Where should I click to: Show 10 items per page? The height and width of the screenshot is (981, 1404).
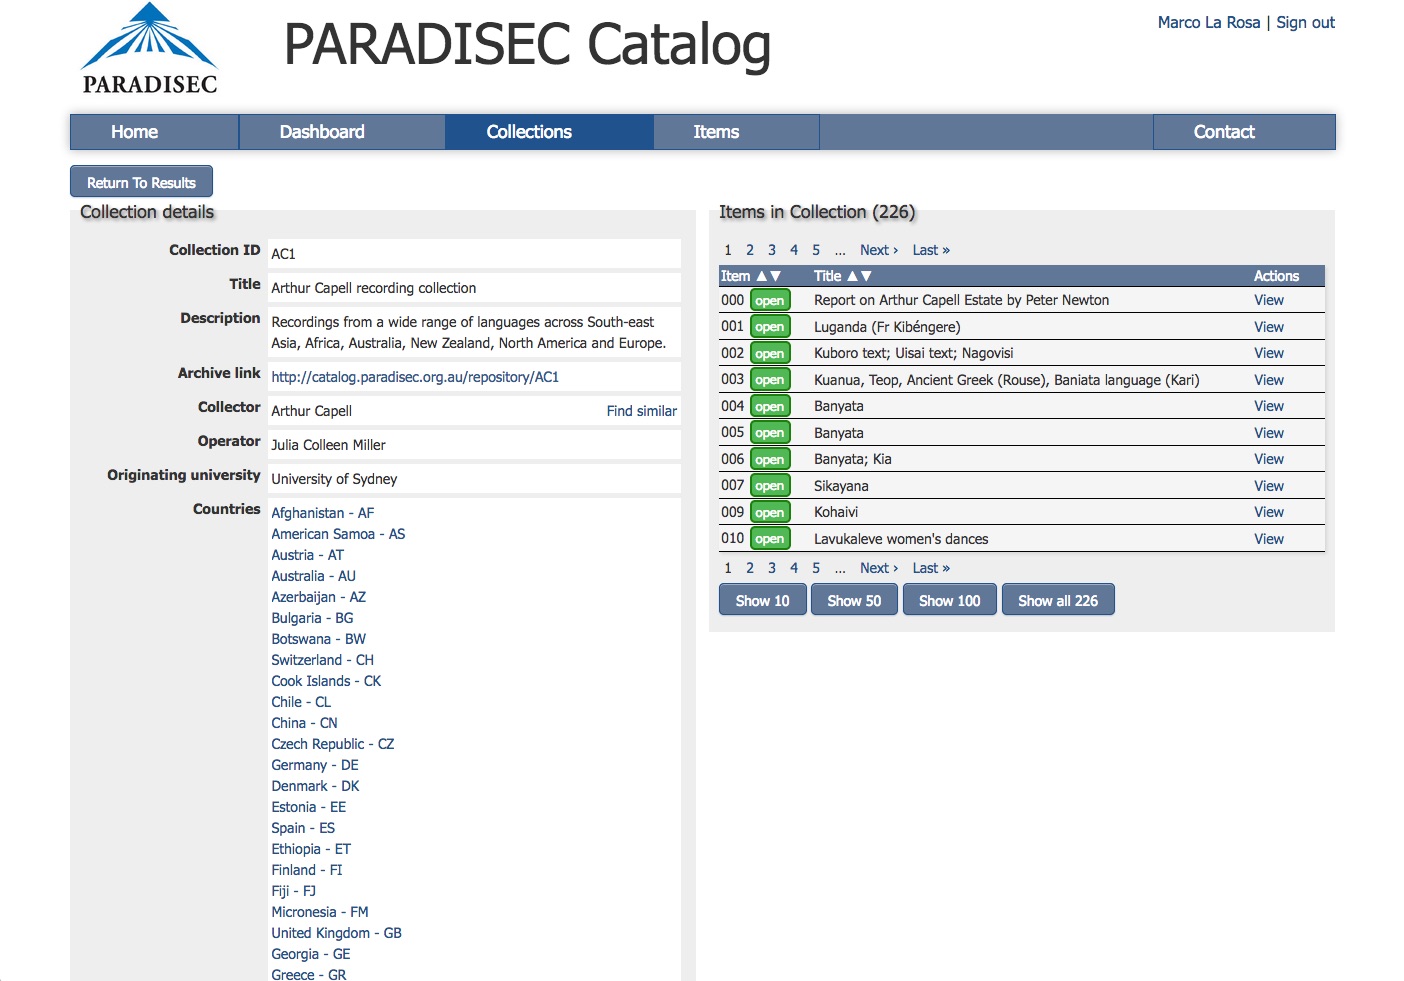coord(762,600)
